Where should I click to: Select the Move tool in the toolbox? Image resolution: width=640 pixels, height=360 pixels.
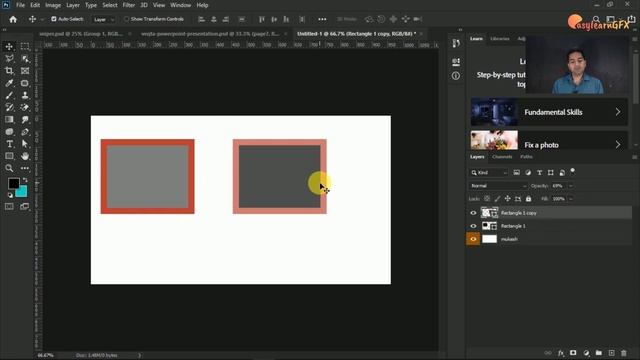pos(9,47)
